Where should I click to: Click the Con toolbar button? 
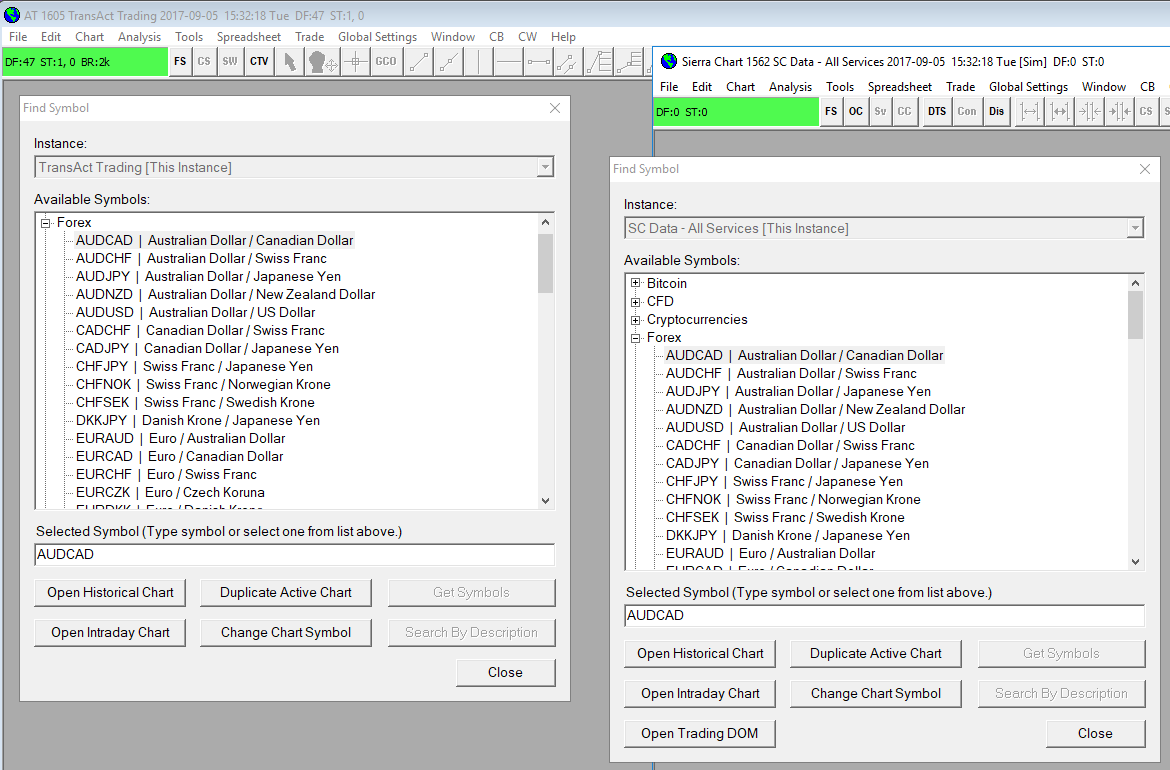pos(967,112)
